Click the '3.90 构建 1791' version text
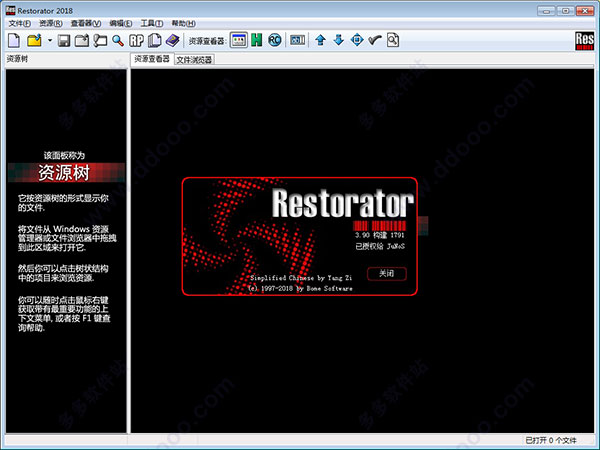This screenshot has height=450, width=600. coord(380,235)
